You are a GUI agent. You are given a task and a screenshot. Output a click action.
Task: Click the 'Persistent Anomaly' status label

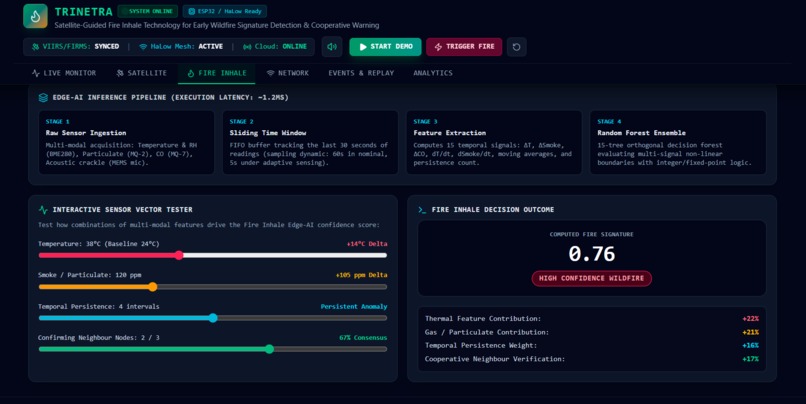[354, 306]
